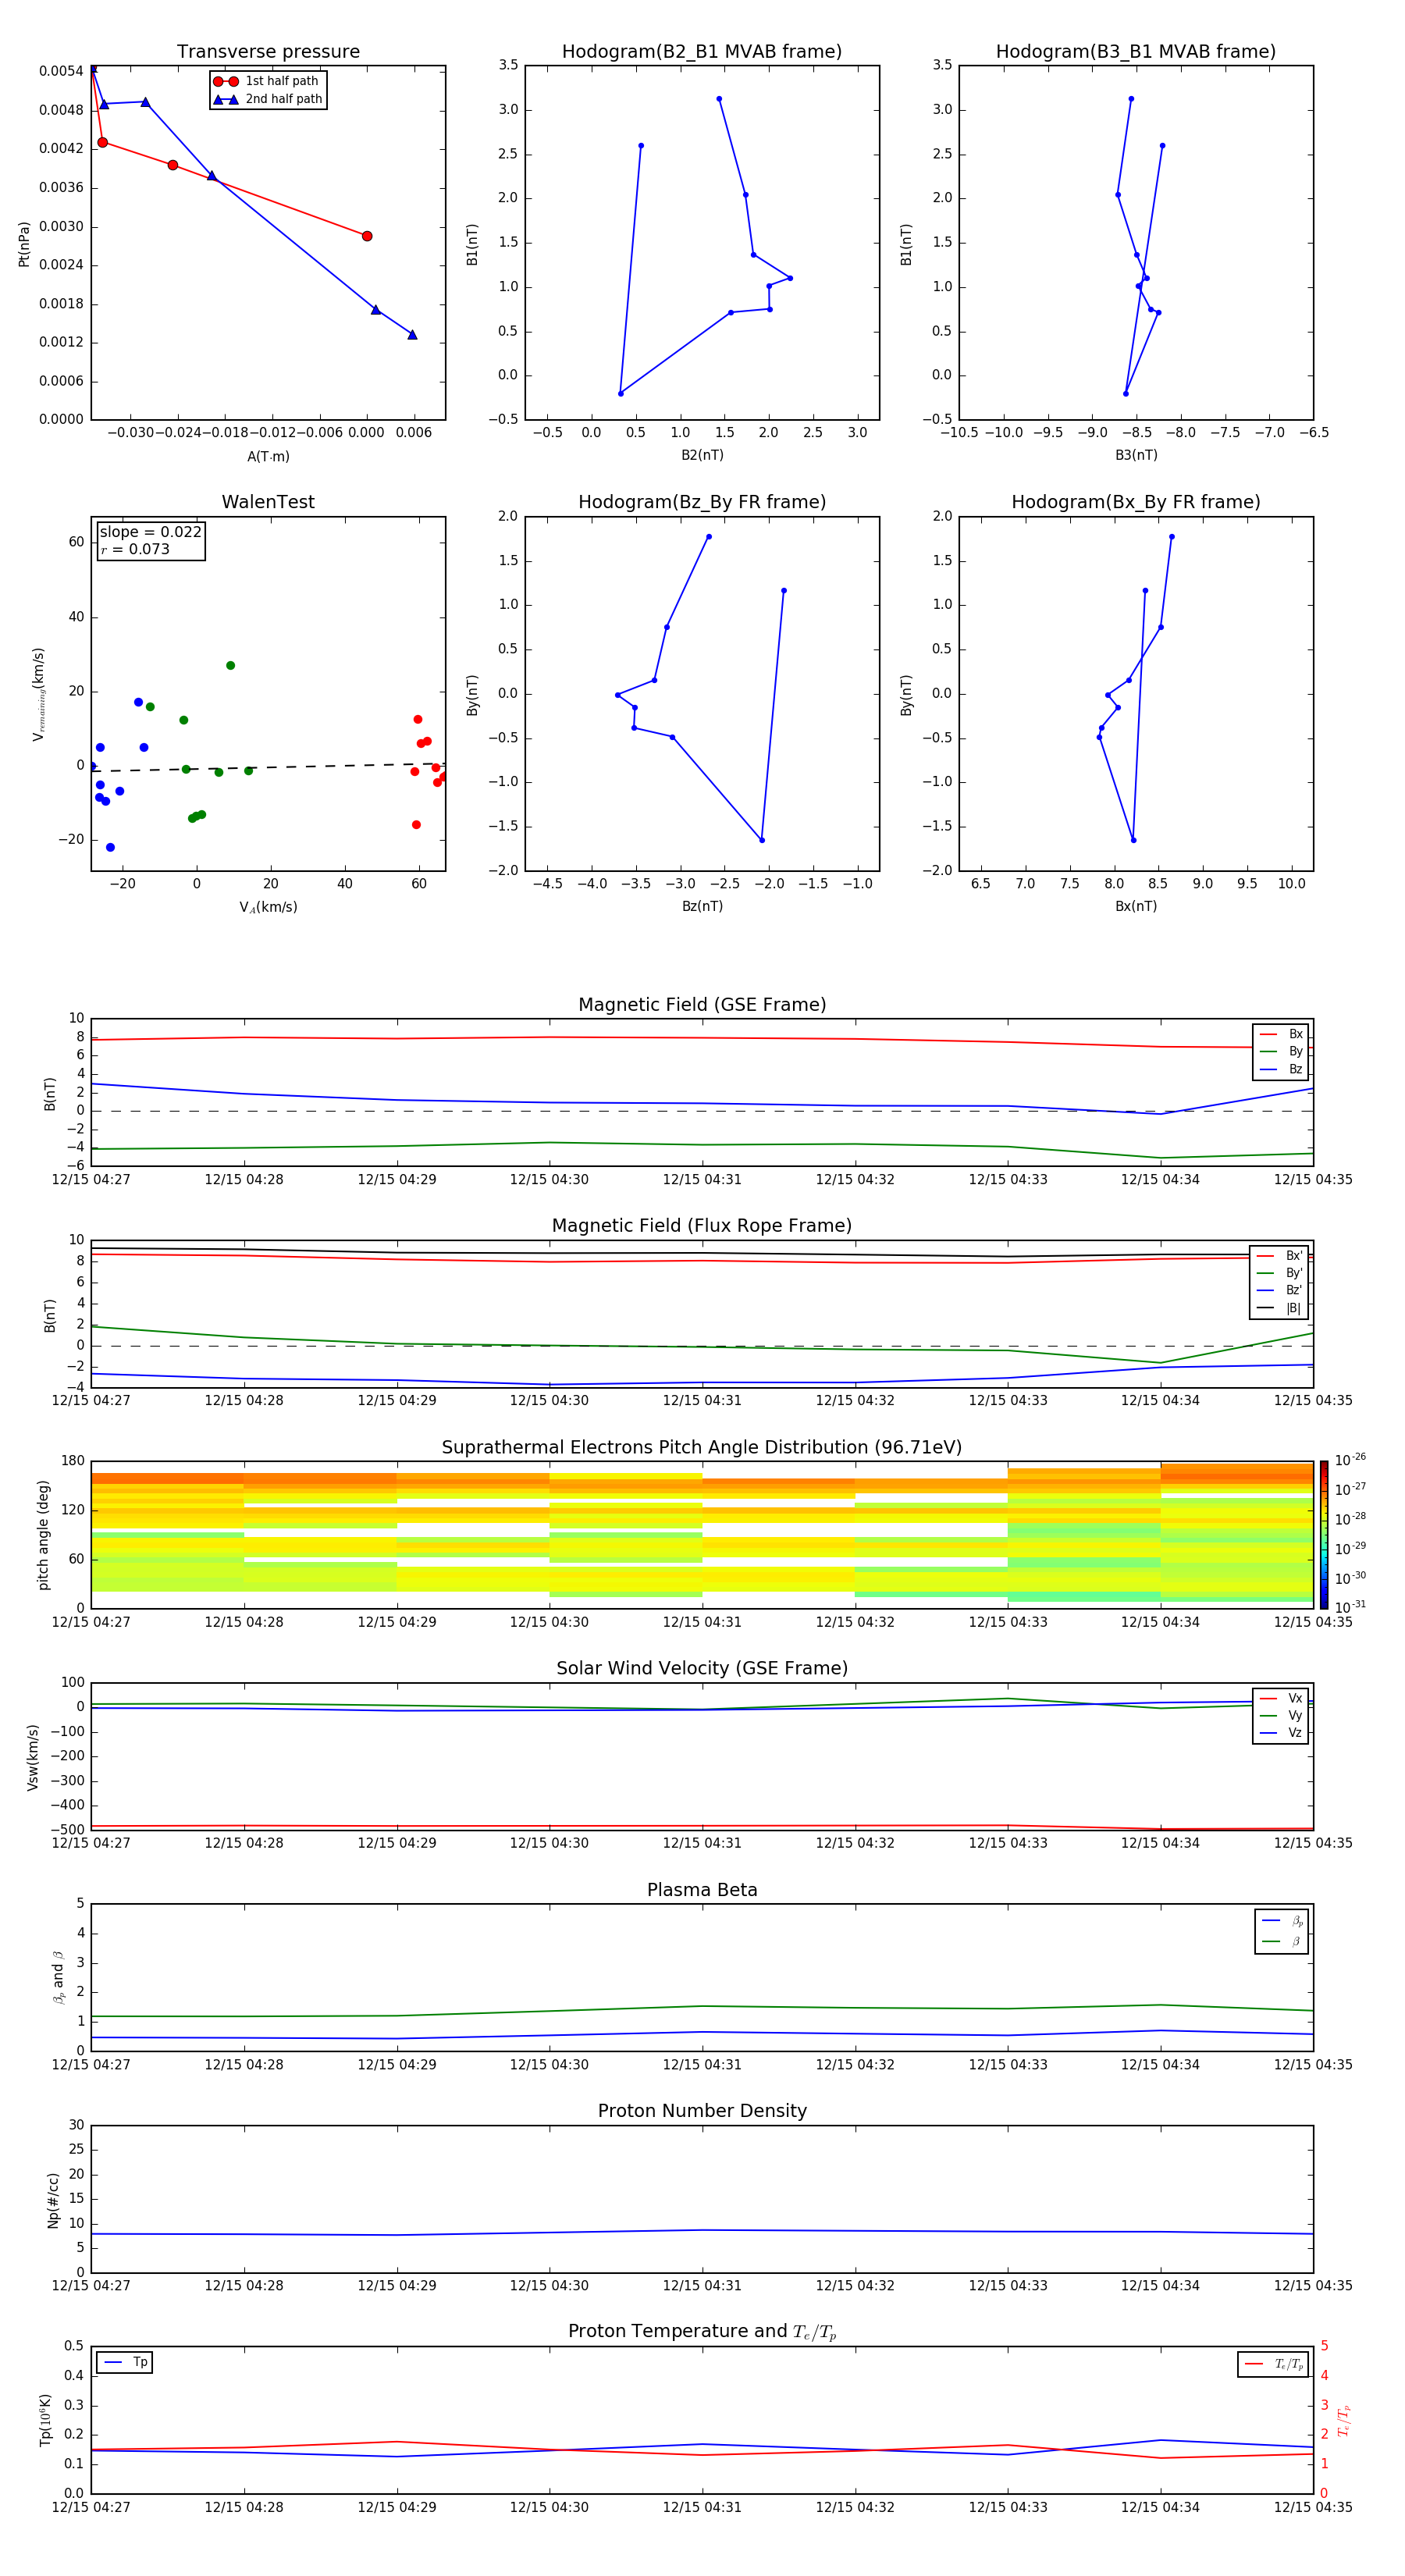
Task: Click |B| legend entry in Flux Rope plot
Action: tap(1279, 1308)
